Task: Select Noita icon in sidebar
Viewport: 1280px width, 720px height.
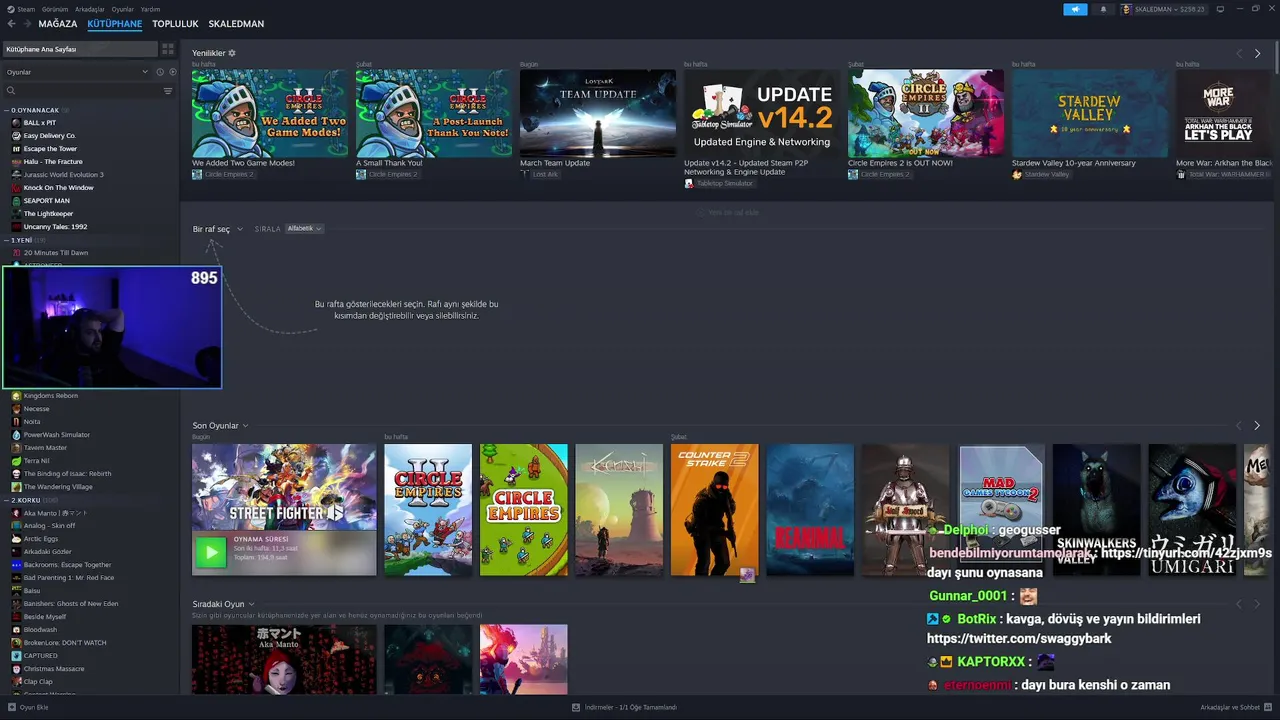Action: 16,422
